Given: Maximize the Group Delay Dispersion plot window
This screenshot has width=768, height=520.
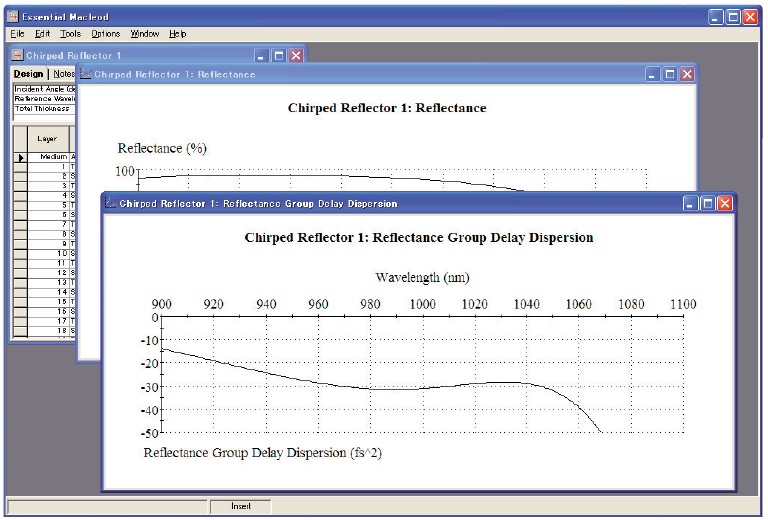Looking at the screenshot, I should (x=708, y=203).
